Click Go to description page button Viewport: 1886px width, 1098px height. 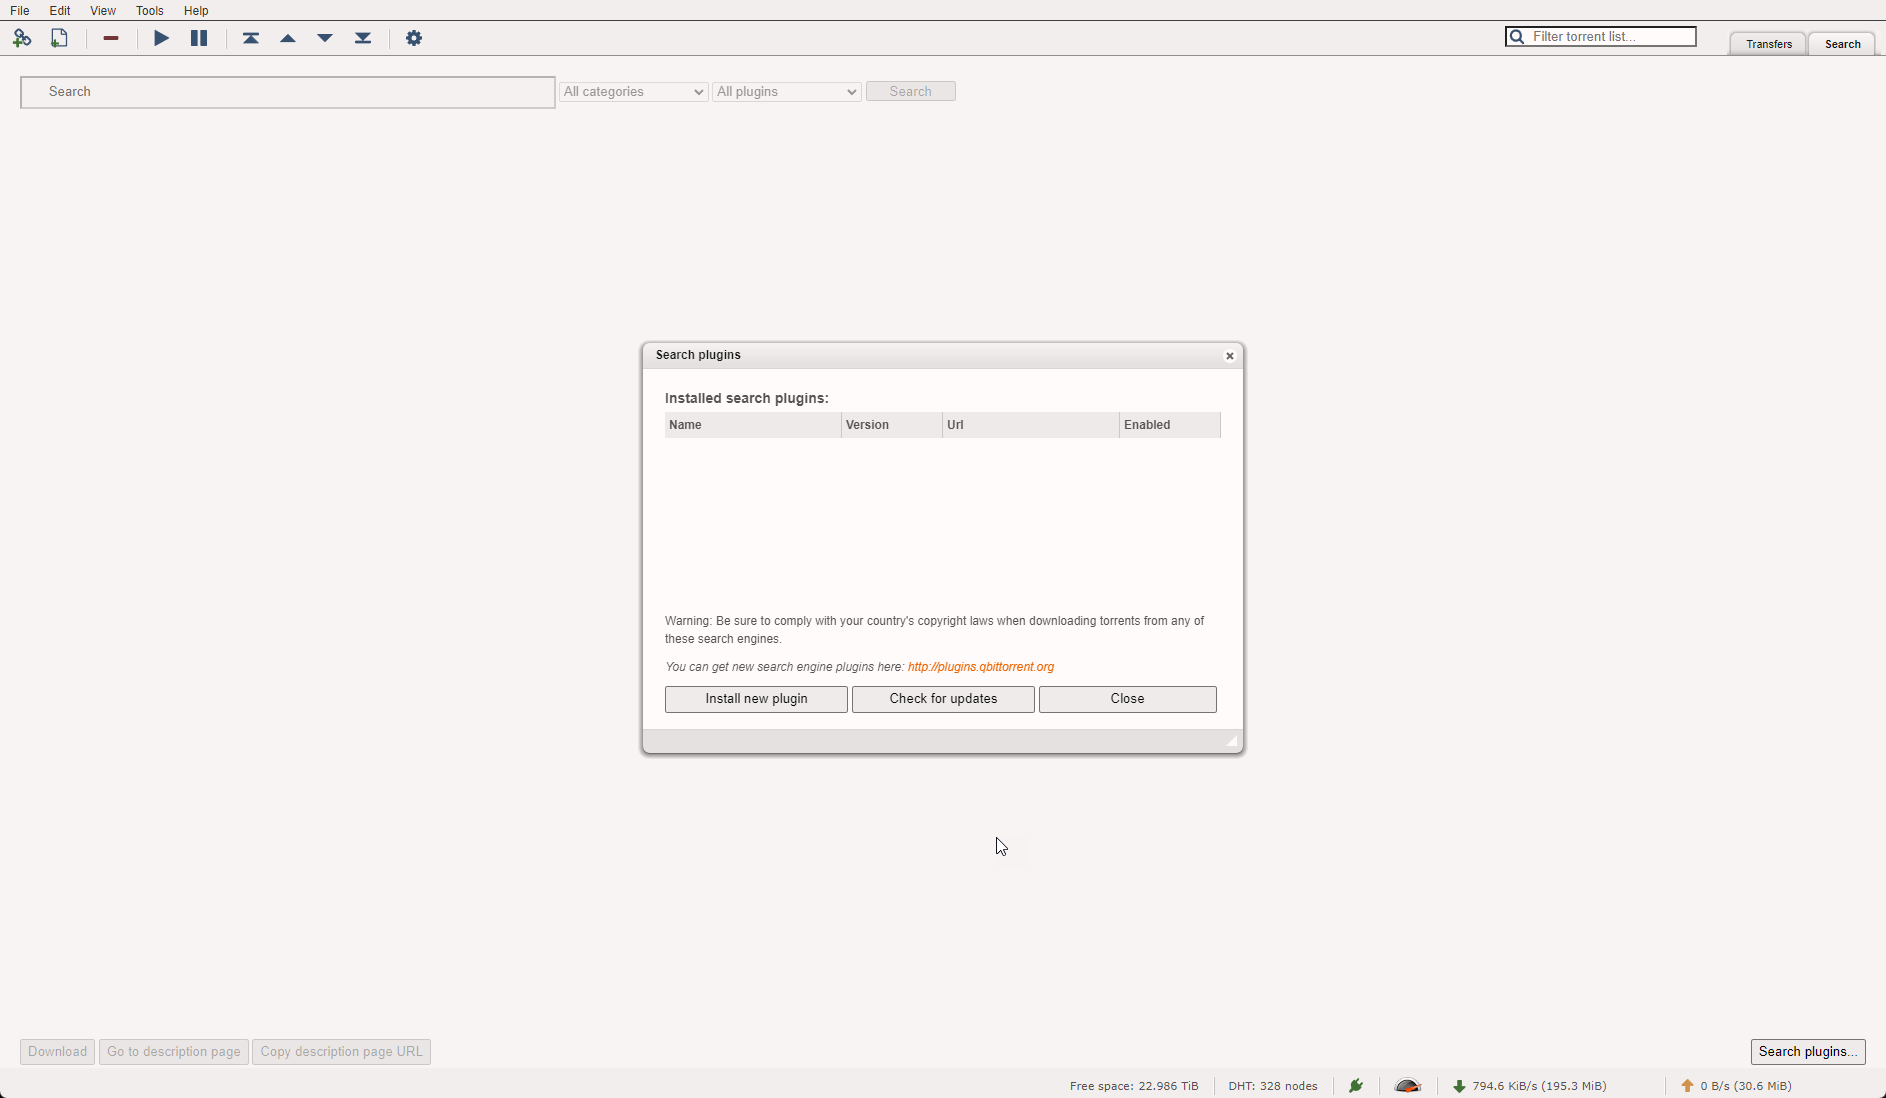tap(173, 1051)
